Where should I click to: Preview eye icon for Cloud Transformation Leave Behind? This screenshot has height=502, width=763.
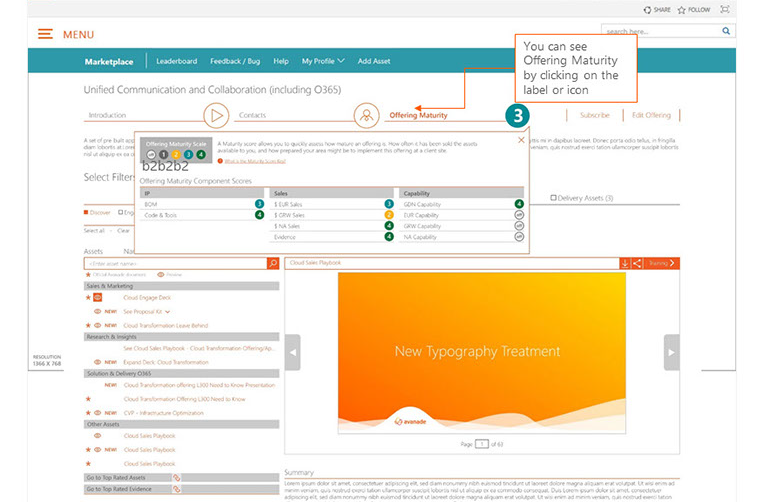point(98,325)
